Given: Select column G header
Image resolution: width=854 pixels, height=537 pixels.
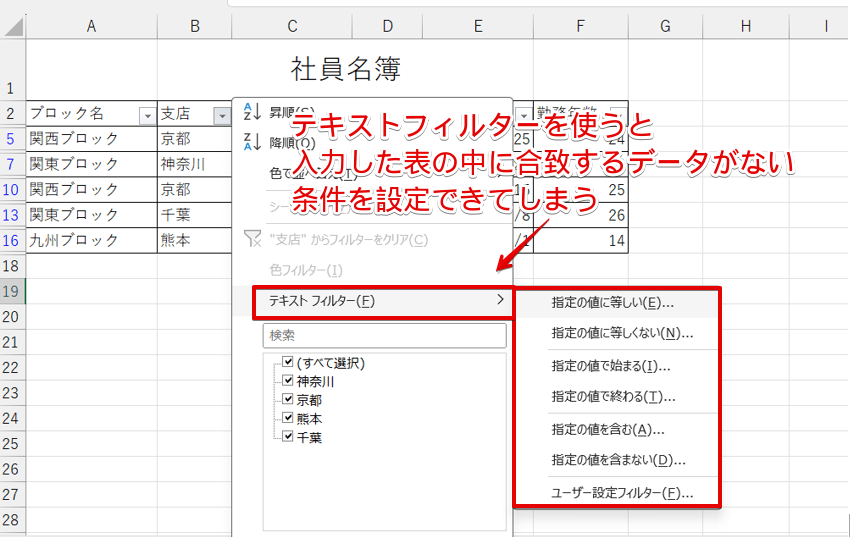Looking at the screenshot, I should (665, 26).
